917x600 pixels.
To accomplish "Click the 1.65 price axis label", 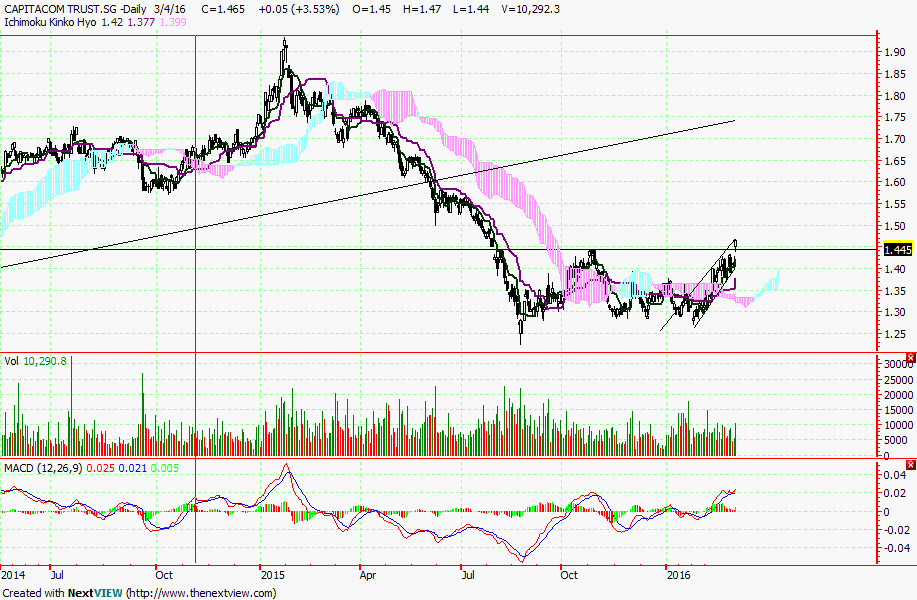I will 895,161.
